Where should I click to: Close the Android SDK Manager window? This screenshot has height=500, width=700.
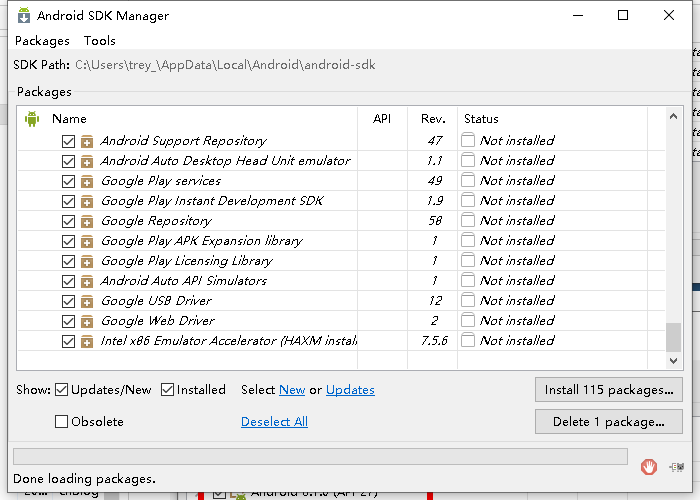669,15
